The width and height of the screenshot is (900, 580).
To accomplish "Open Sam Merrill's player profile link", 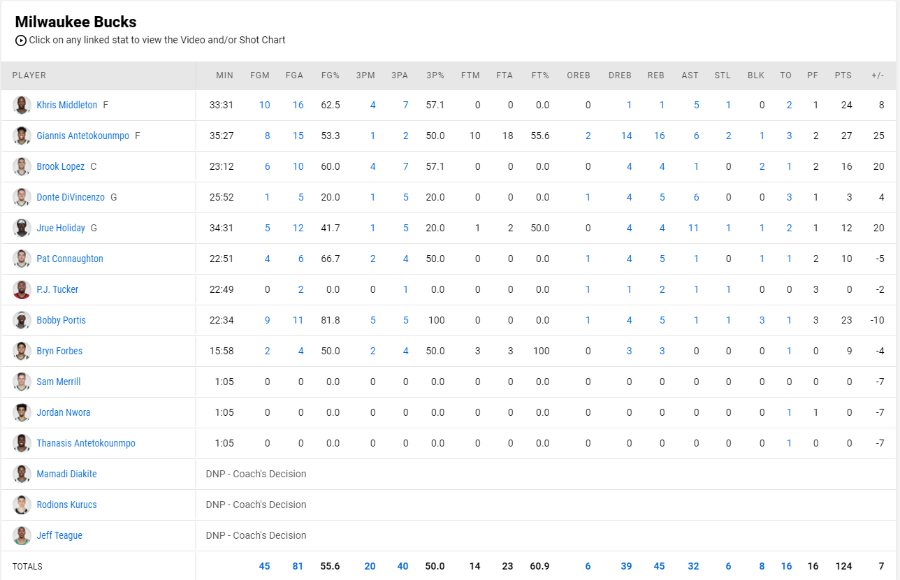I will point(59,382).
